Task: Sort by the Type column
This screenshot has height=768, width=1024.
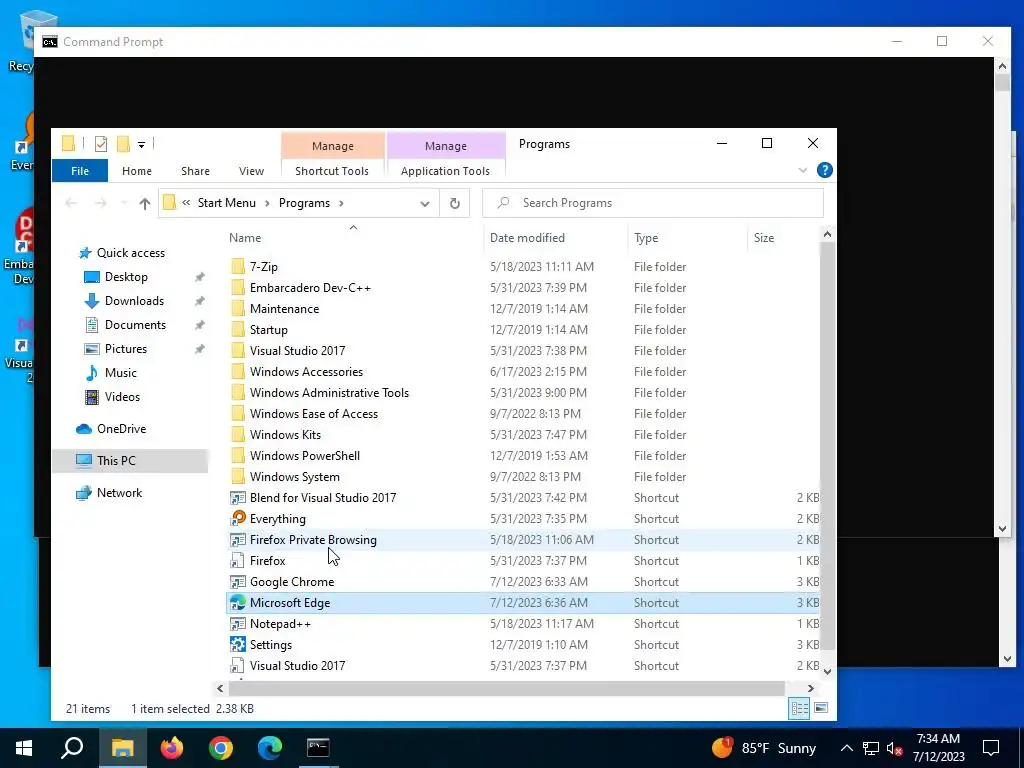Action: (646, 238)
